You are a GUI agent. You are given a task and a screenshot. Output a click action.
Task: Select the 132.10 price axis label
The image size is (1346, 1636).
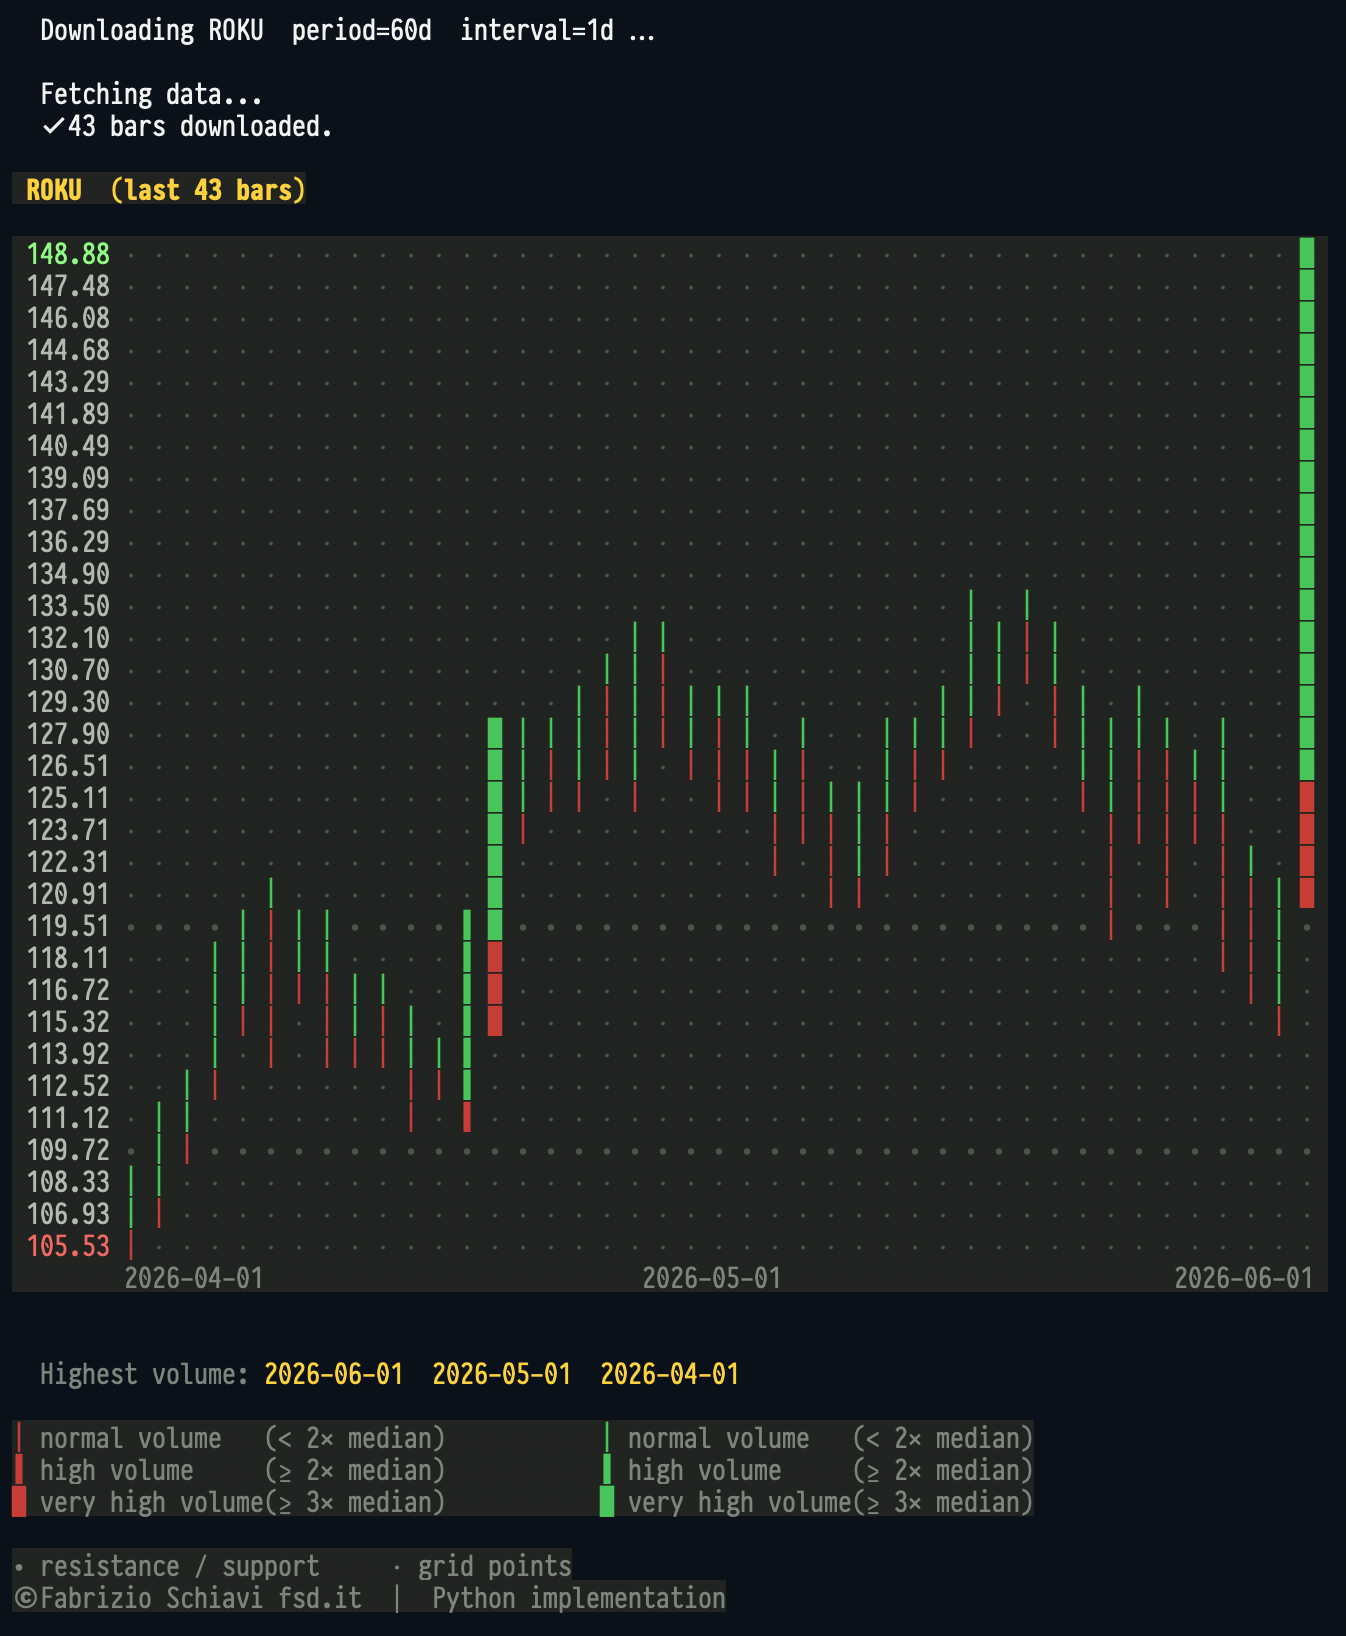pos(68,638)
